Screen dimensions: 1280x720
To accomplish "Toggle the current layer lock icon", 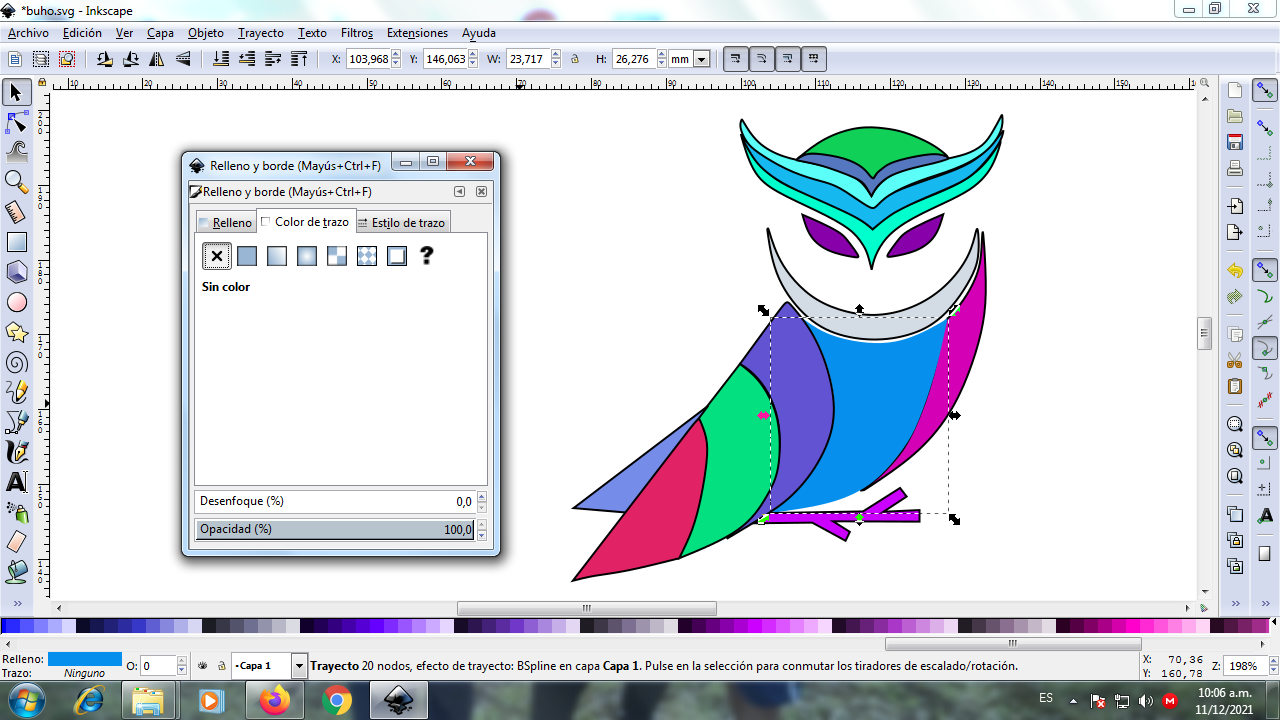I will tap(220, 665).
